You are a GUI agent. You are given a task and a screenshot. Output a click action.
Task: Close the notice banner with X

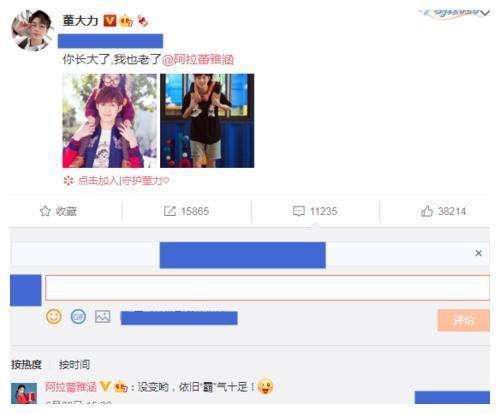click(x=478, y=253)
